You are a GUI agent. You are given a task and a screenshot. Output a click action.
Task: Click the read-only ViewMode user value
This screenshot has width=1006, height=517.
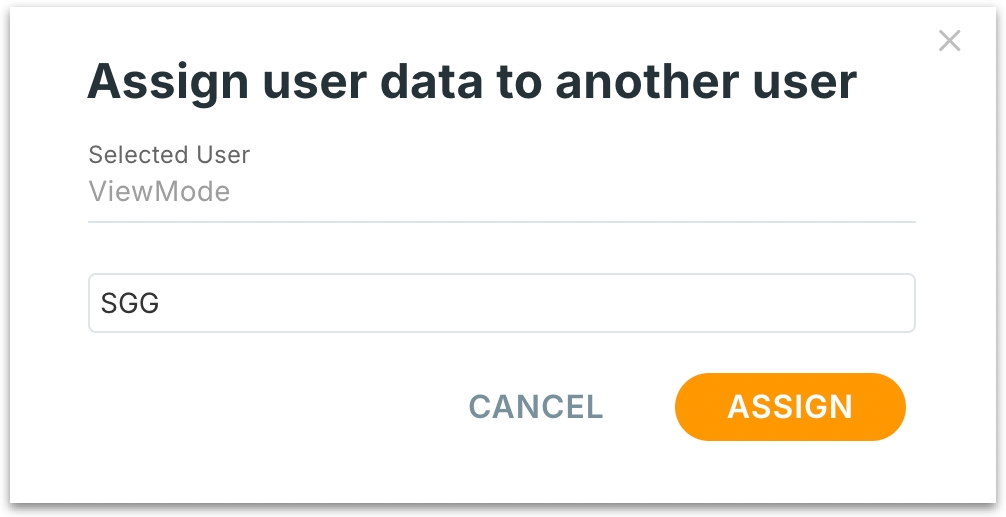click(160, 191)
